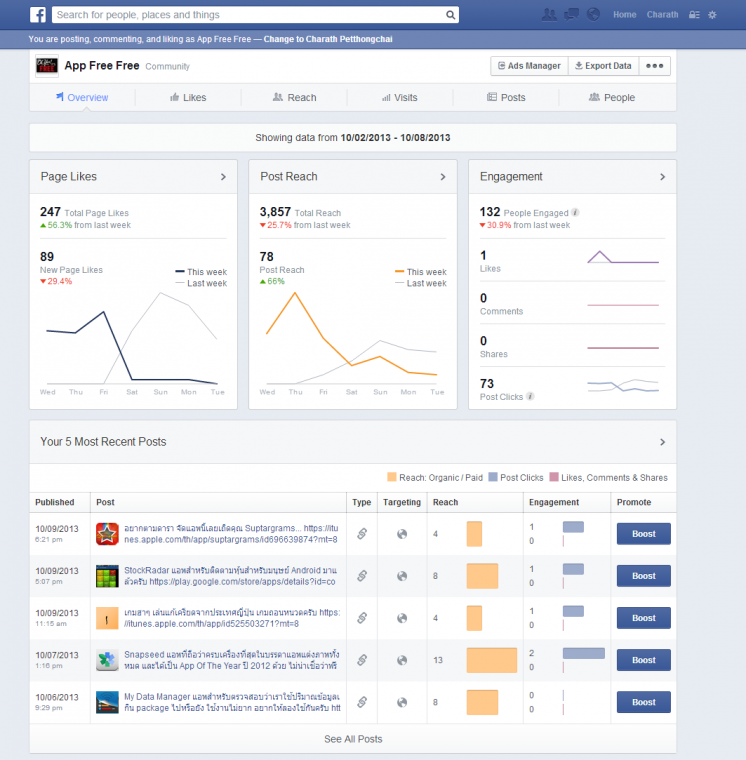This screenshot has height=760, width=746.
Task: Expand Your 5 Most Recent Posts arrow
Action: pyautogui.click(x=663, y=442)
